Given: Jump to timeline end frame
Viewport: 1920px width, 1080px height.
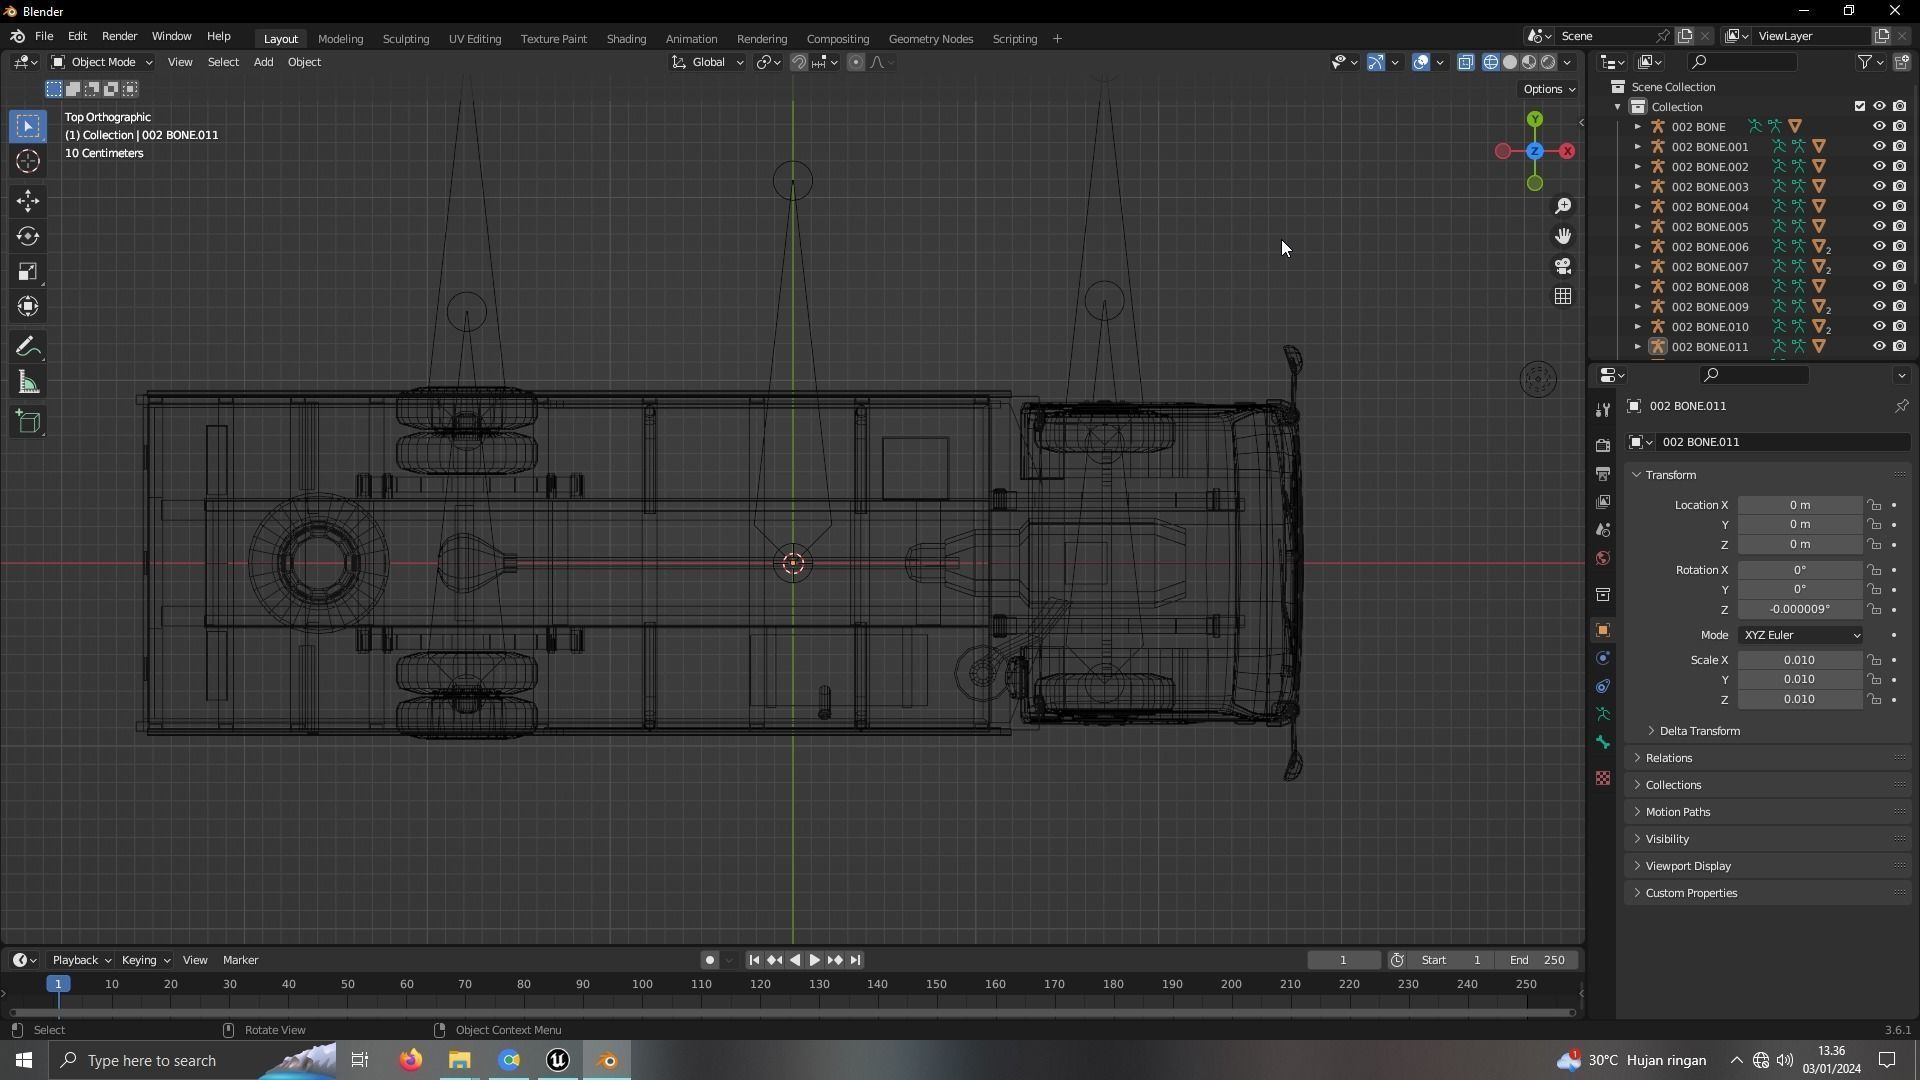Looking at the screenshot, I should pos(855,960).
